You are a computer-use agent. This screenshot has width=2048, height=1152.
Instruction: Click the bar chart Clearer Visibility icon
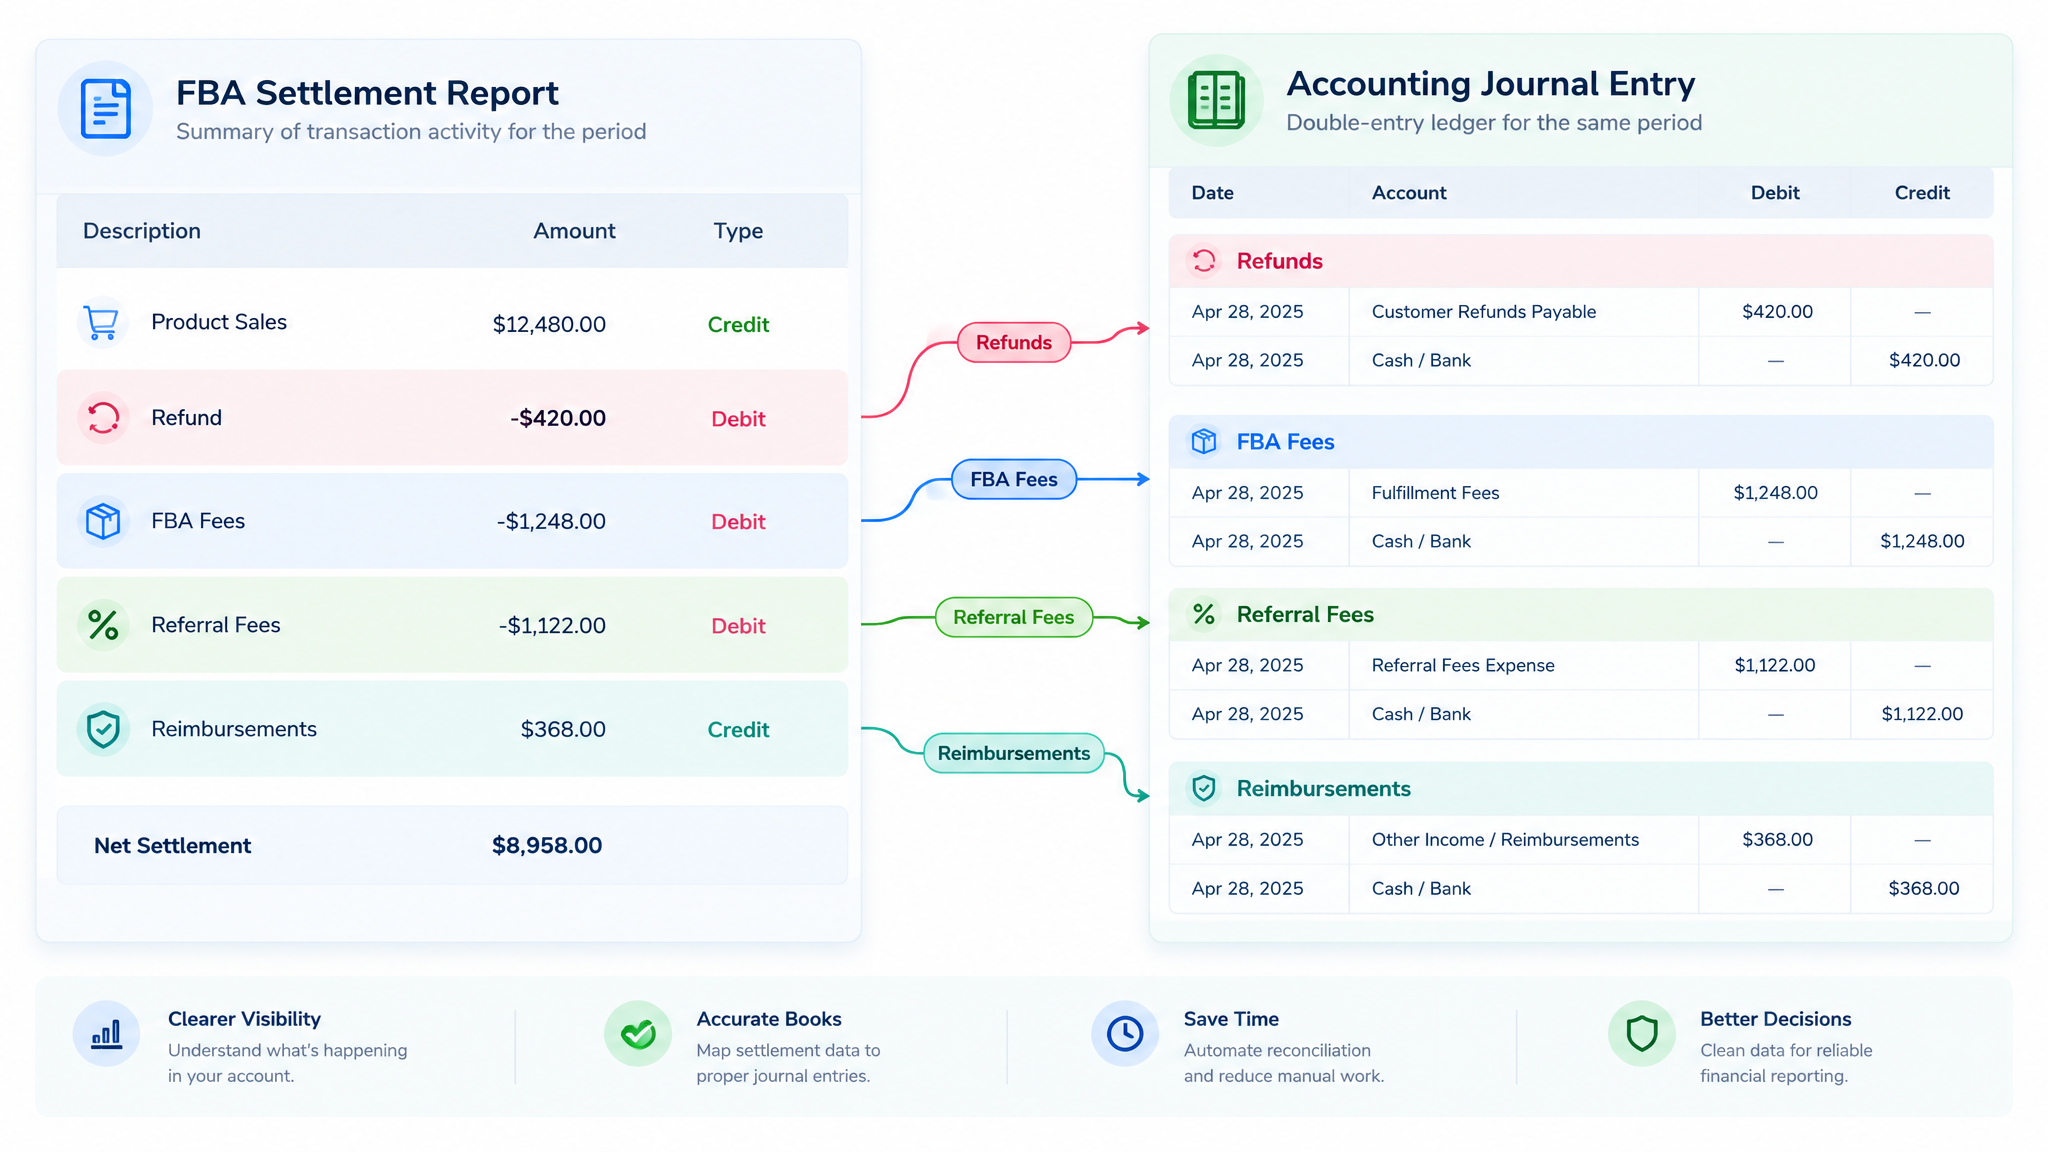[106, 1033]
